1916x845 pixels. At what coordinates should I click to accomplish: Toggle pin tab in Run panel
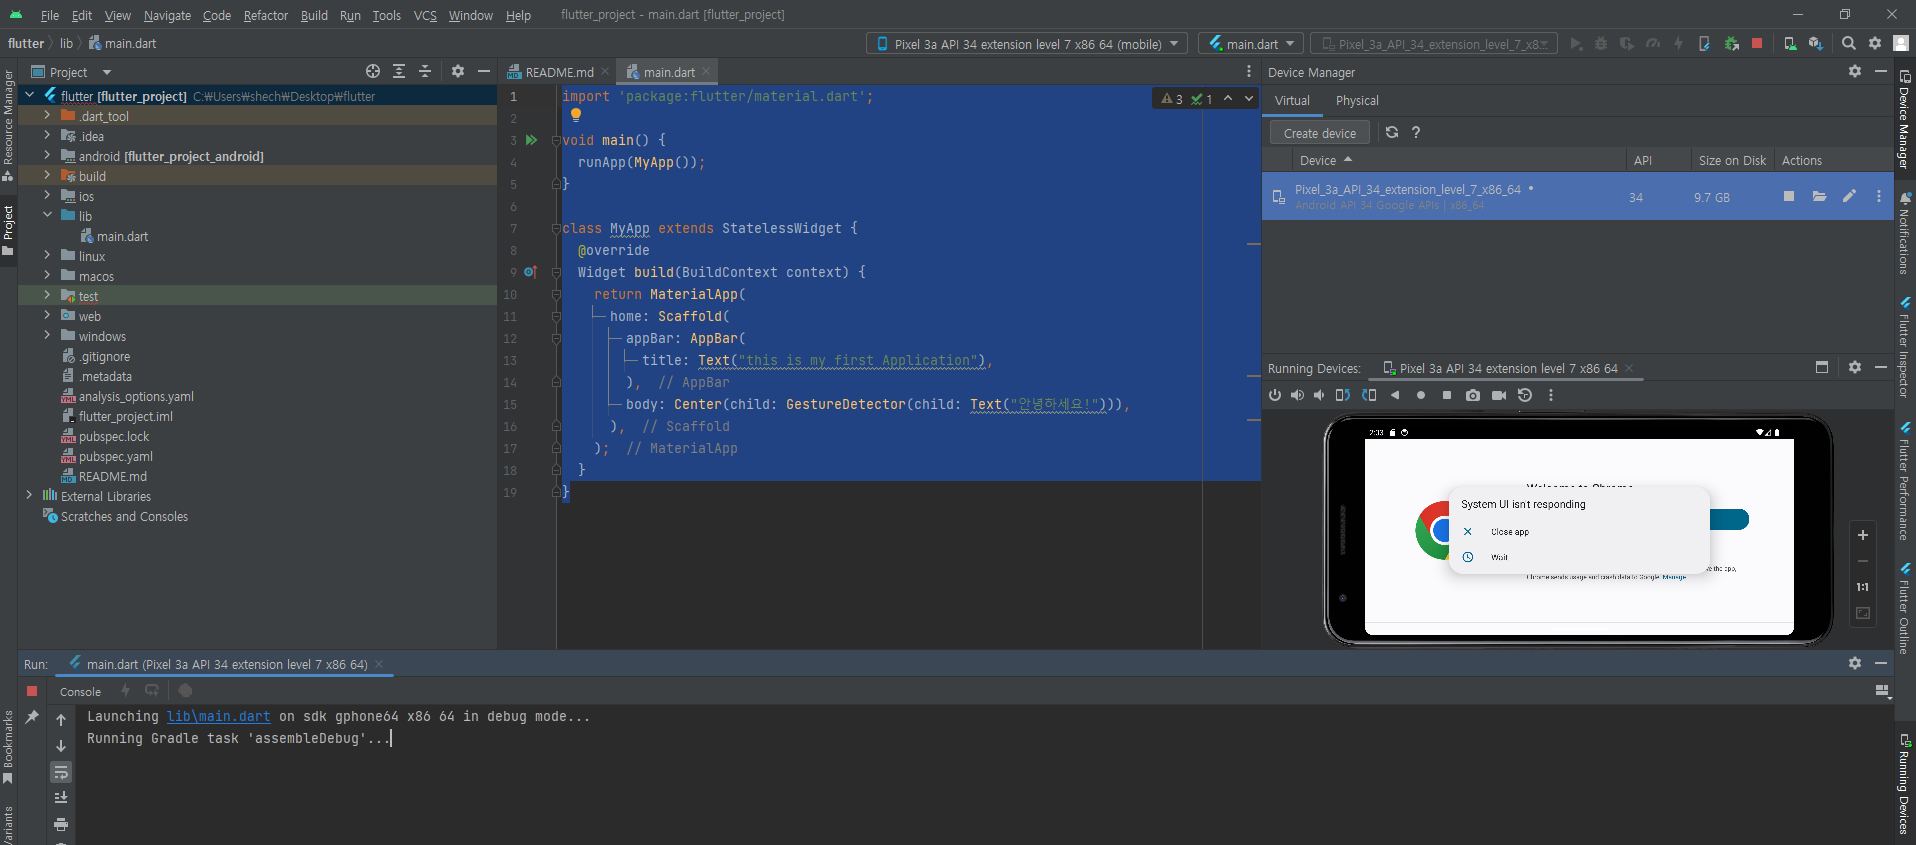point(32,717)
